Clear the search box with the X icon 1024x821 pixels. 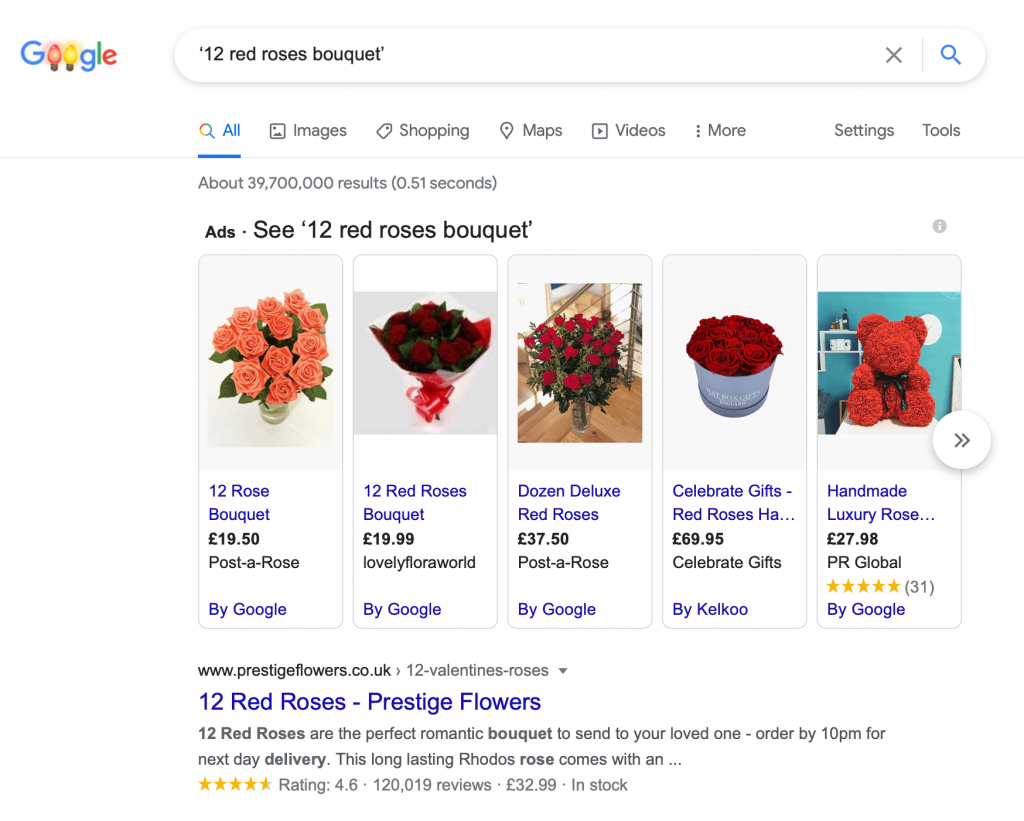[x=893, y=55]
